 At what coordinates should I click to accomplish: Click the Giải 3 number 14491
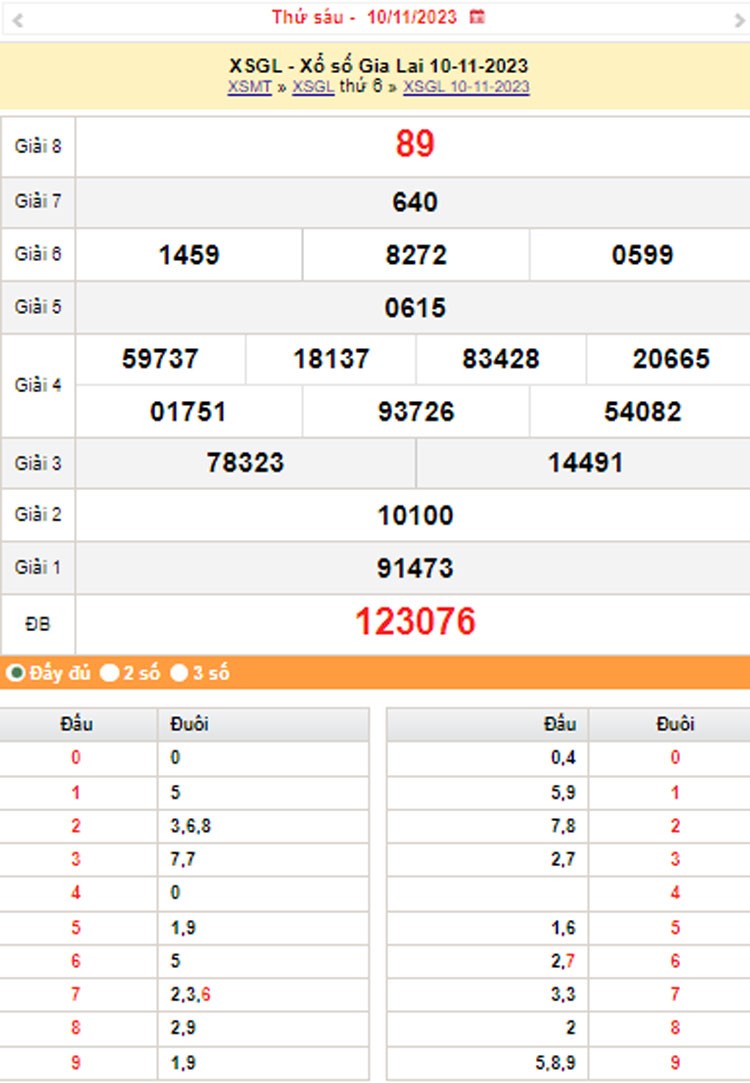tap(584, 463)
